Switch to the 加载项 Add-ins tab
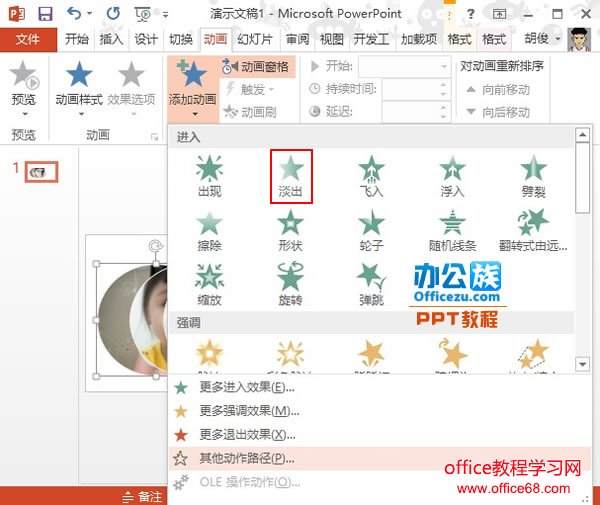This screenshot has height=505, width=600. coord(419,39)
